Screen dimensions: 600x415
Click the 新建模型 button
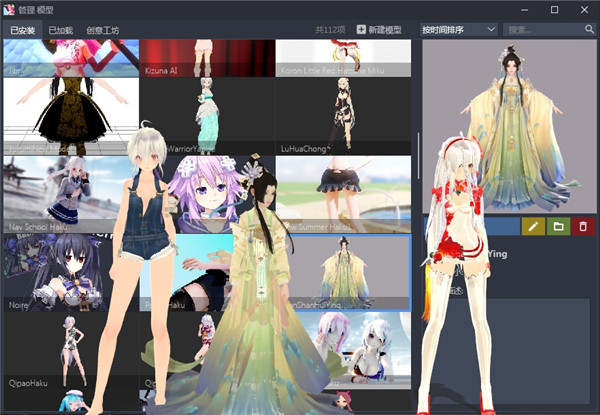379,29
